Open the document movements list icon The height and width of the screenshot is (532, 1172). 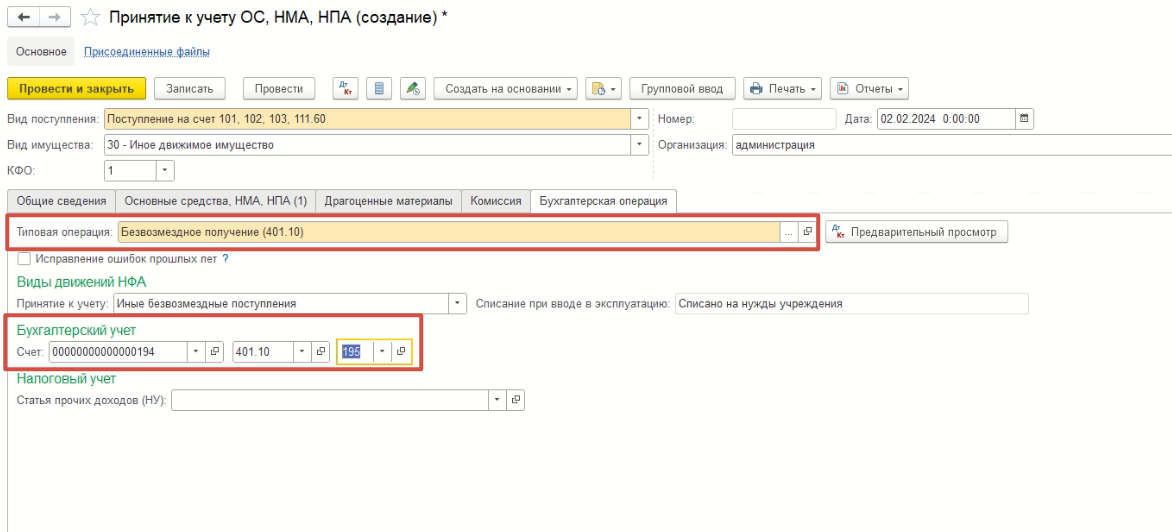pos(379,88)
